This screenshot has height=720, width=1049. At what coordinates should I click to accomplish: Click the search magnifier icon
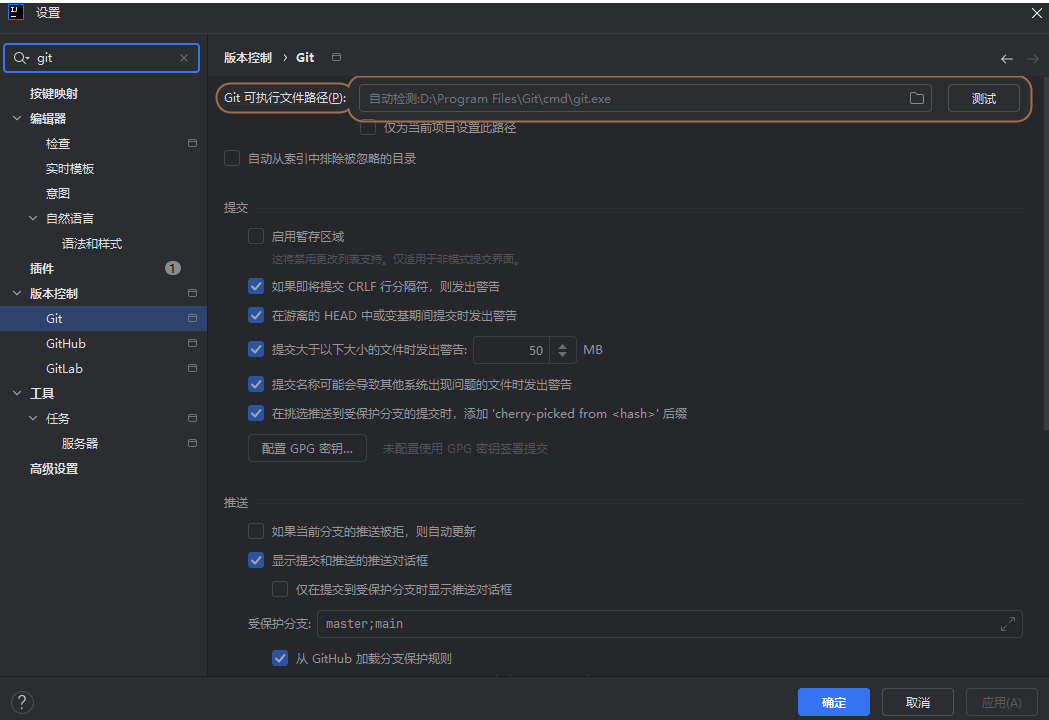click(x=21, y=58)
